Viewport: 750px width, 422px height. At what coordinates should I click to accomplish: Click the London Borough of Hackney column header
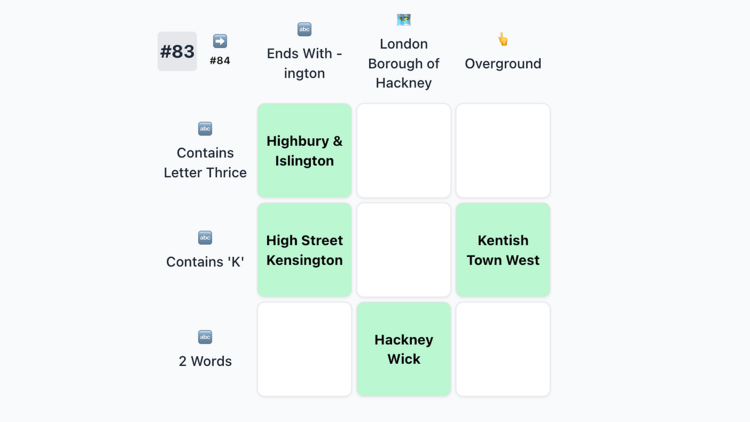point(404,63)
